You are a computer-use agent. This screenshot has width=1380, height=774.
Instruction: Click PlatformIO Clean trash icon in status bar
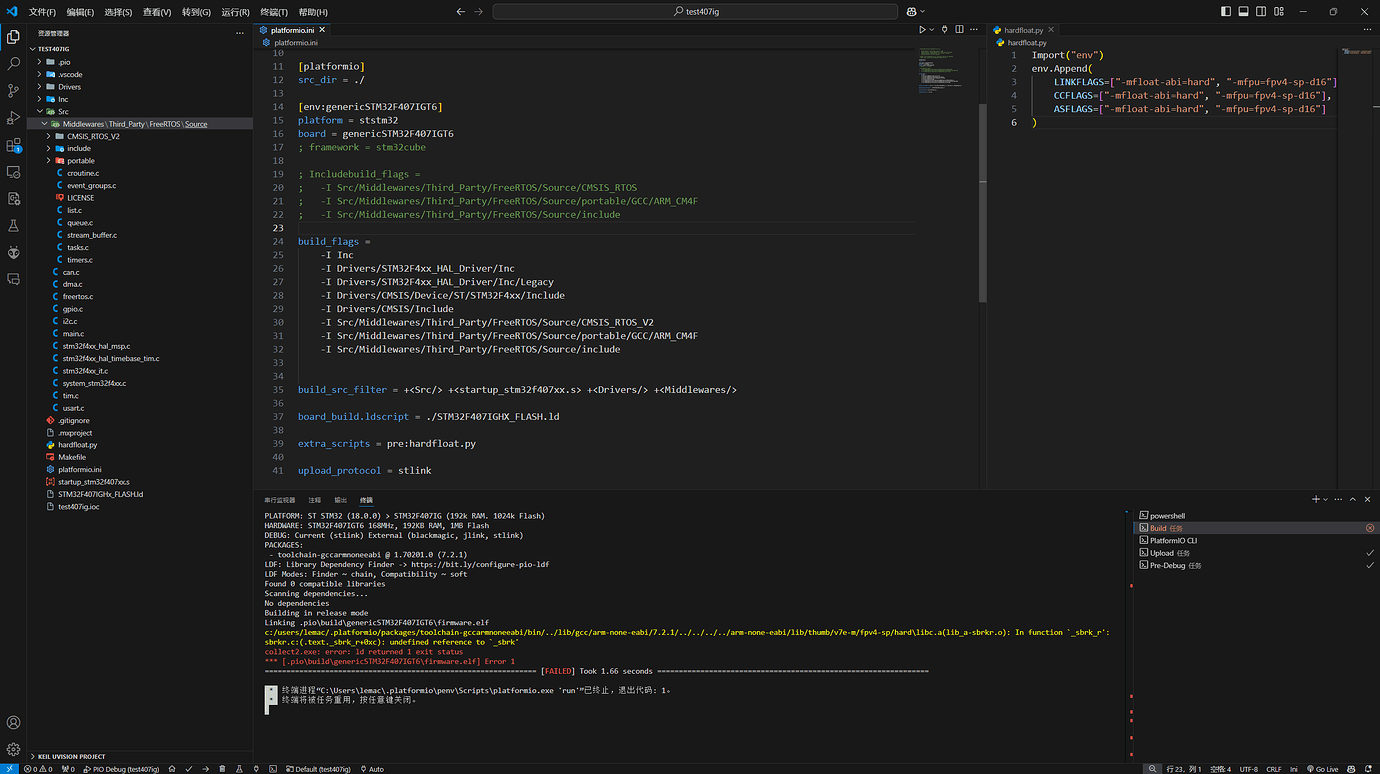click(222, 769)
